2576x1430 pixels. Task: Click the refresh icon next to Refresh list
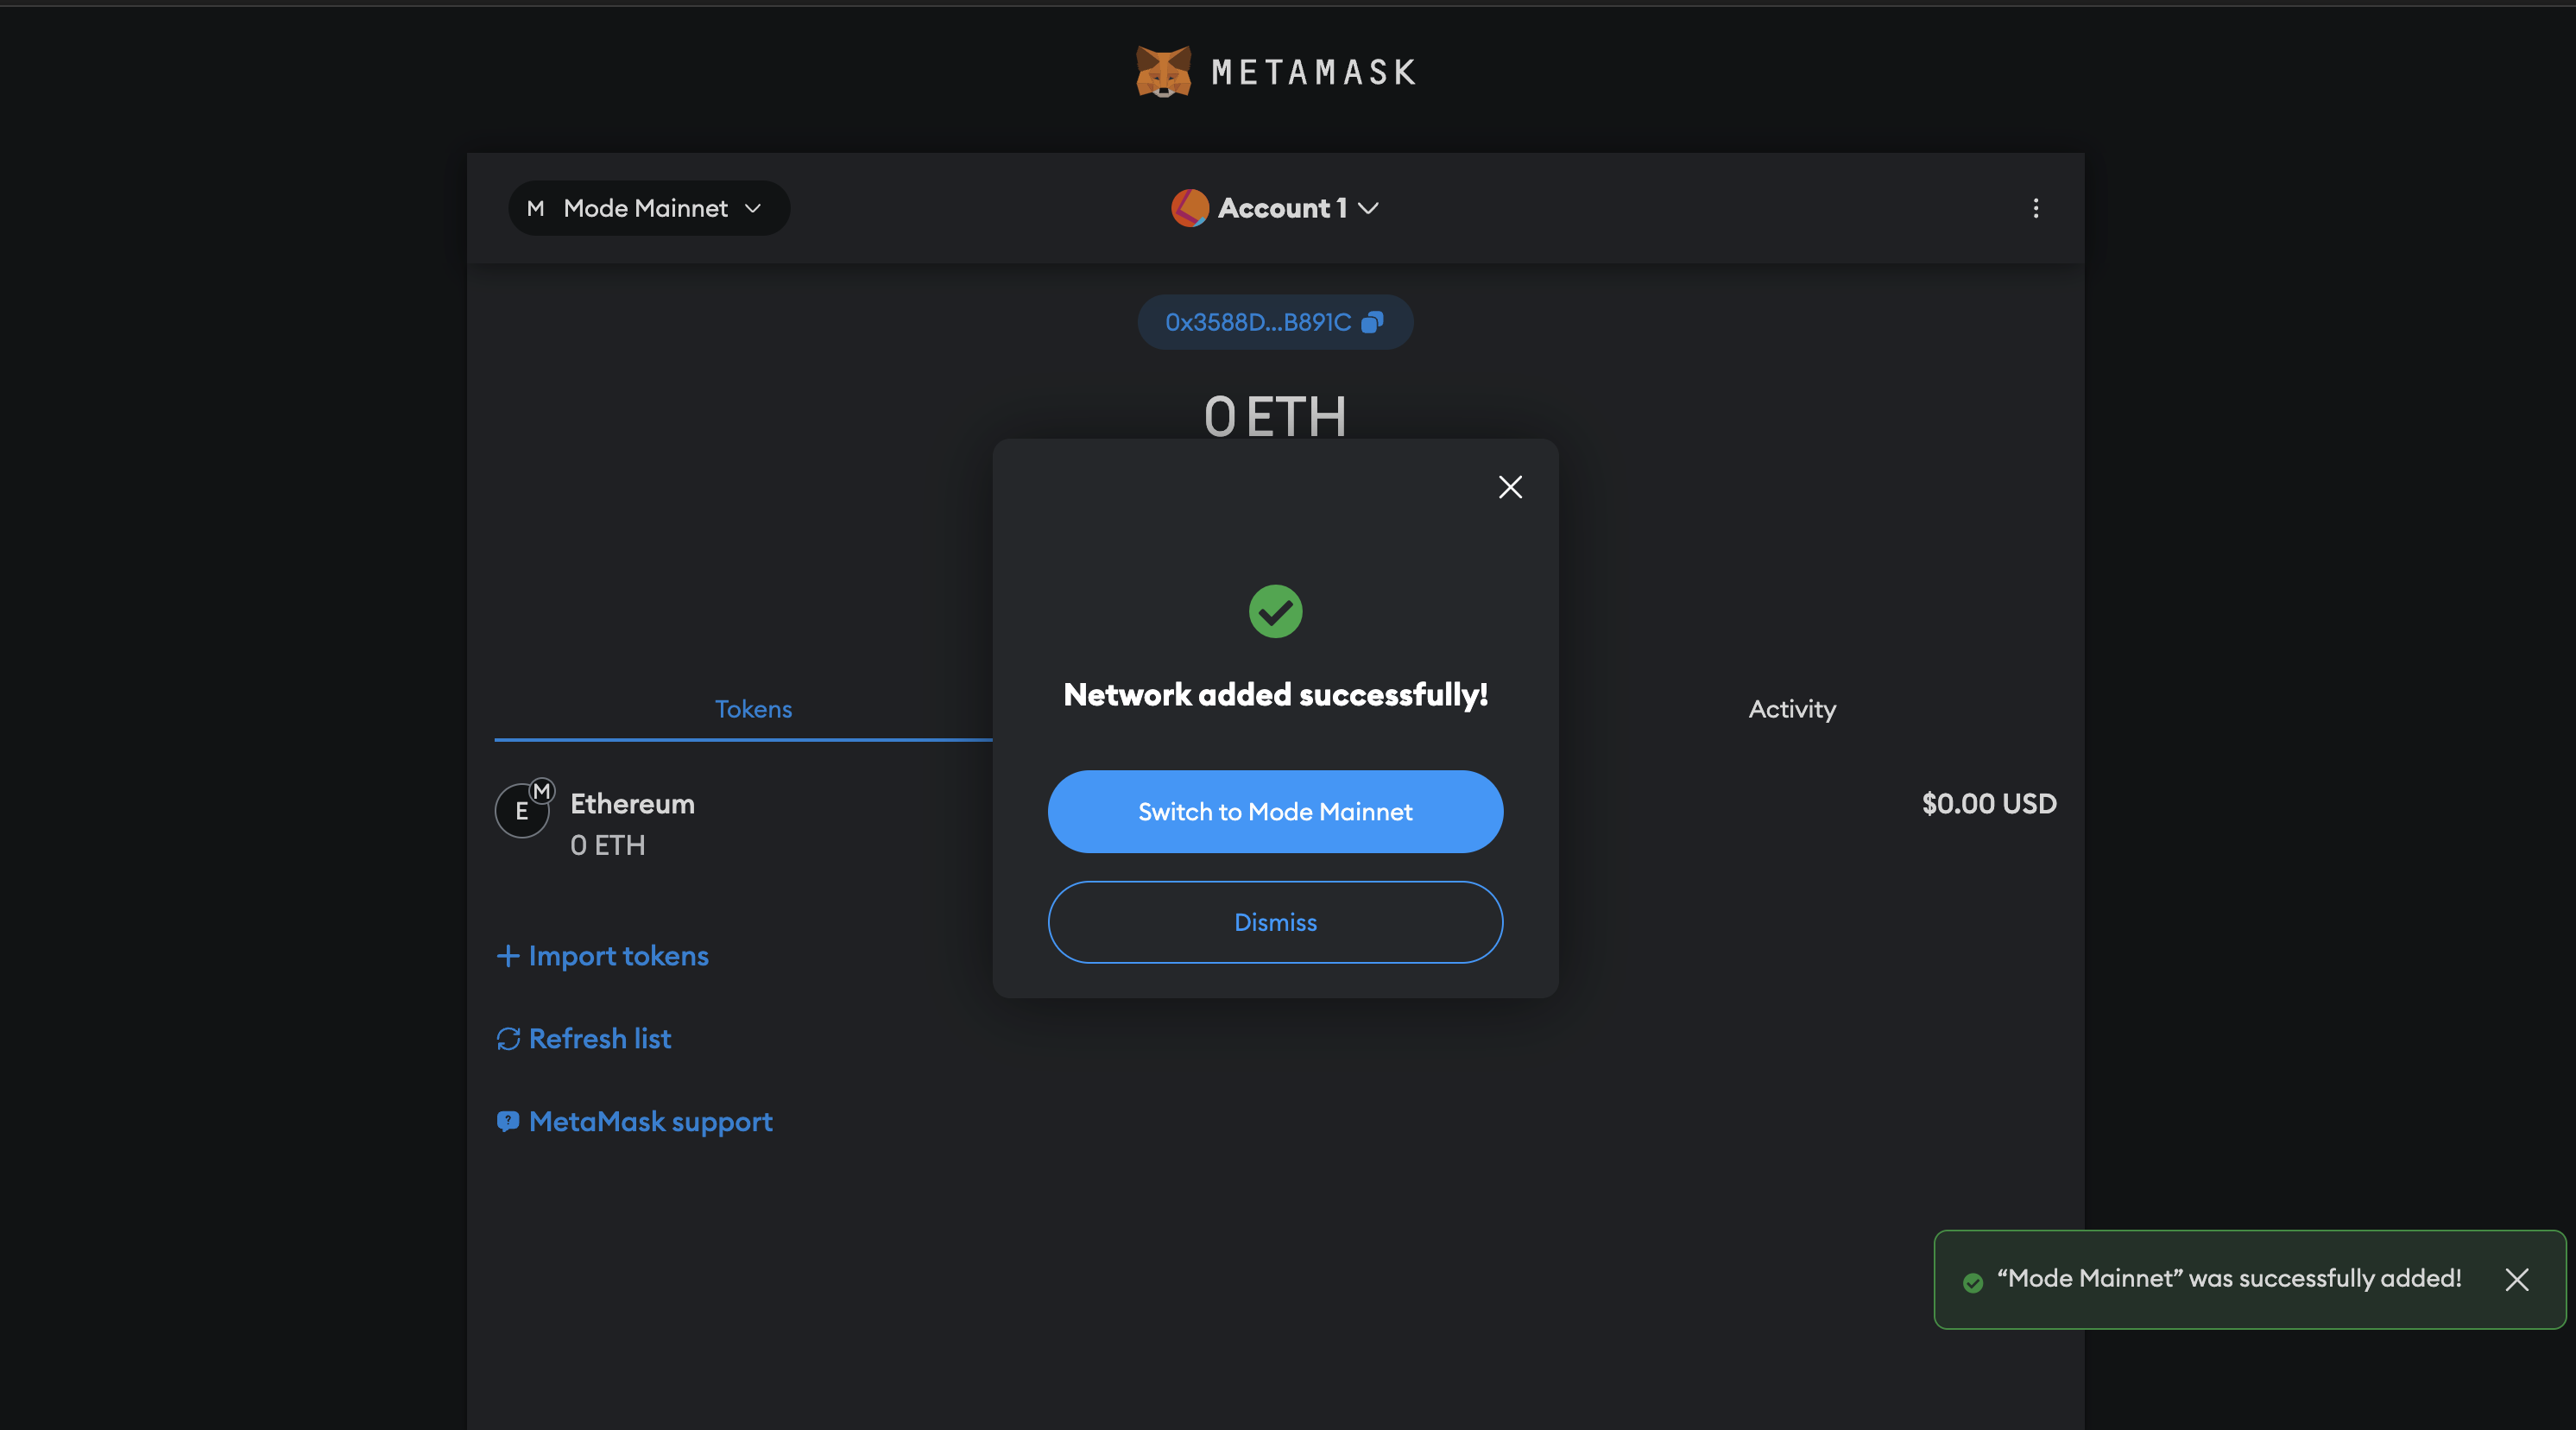pyautogui.click(x=508, y=1039)
